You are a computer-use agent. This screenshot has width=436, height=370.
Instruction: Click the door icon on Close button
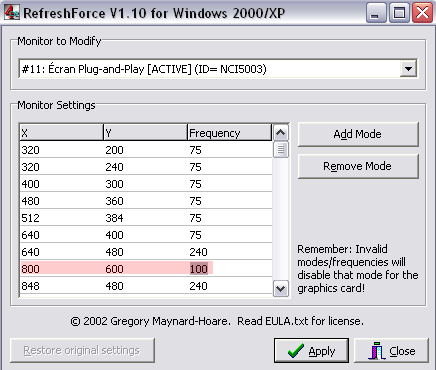pyautogui.click(x=377, y=351)
